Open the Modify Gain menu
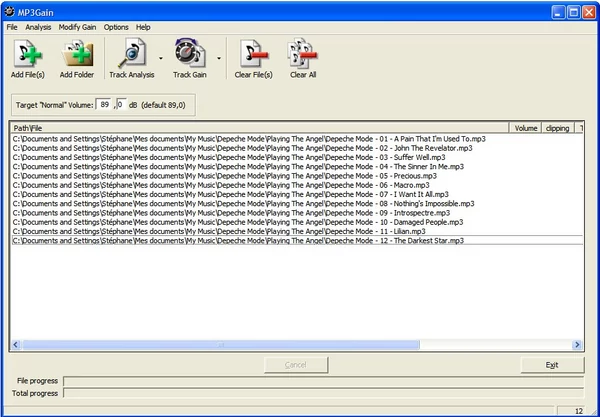This screenshot has height=417, width=600. coord(77,27)
